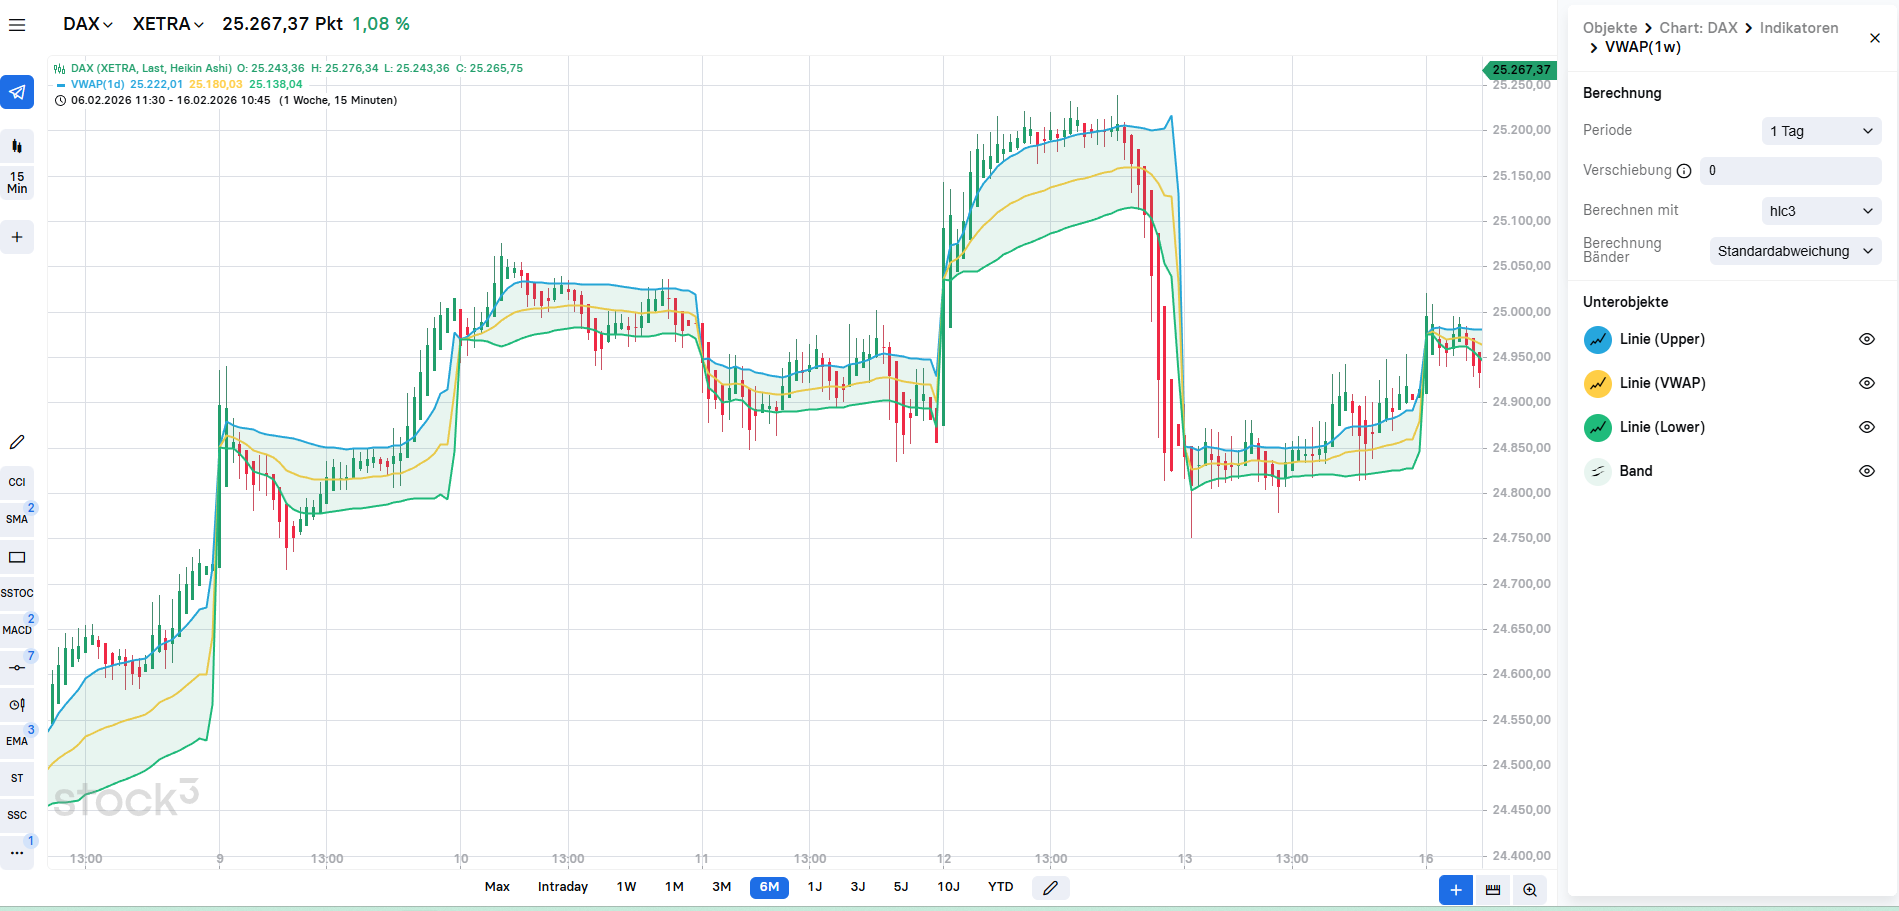Open the Band style icon
Viewport: 1899px width, 911px height.
(x=1598, y=471)
